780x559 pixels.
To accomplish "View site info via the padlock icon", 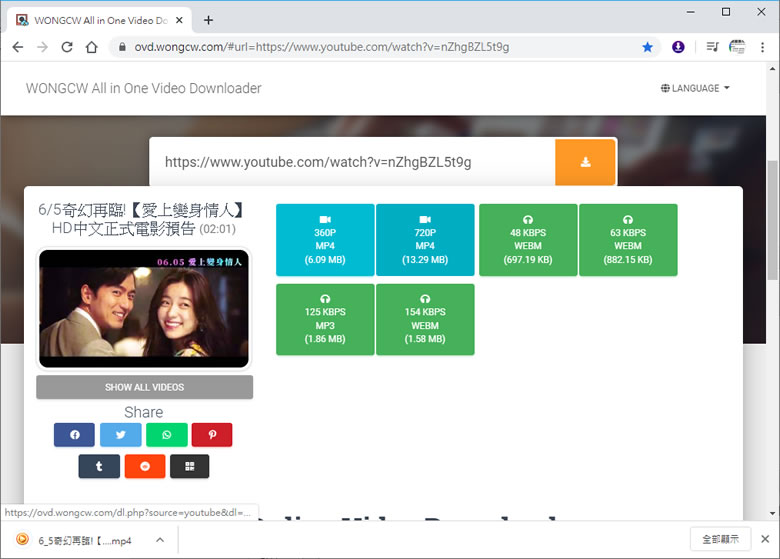I will click(x=122, y=47).
